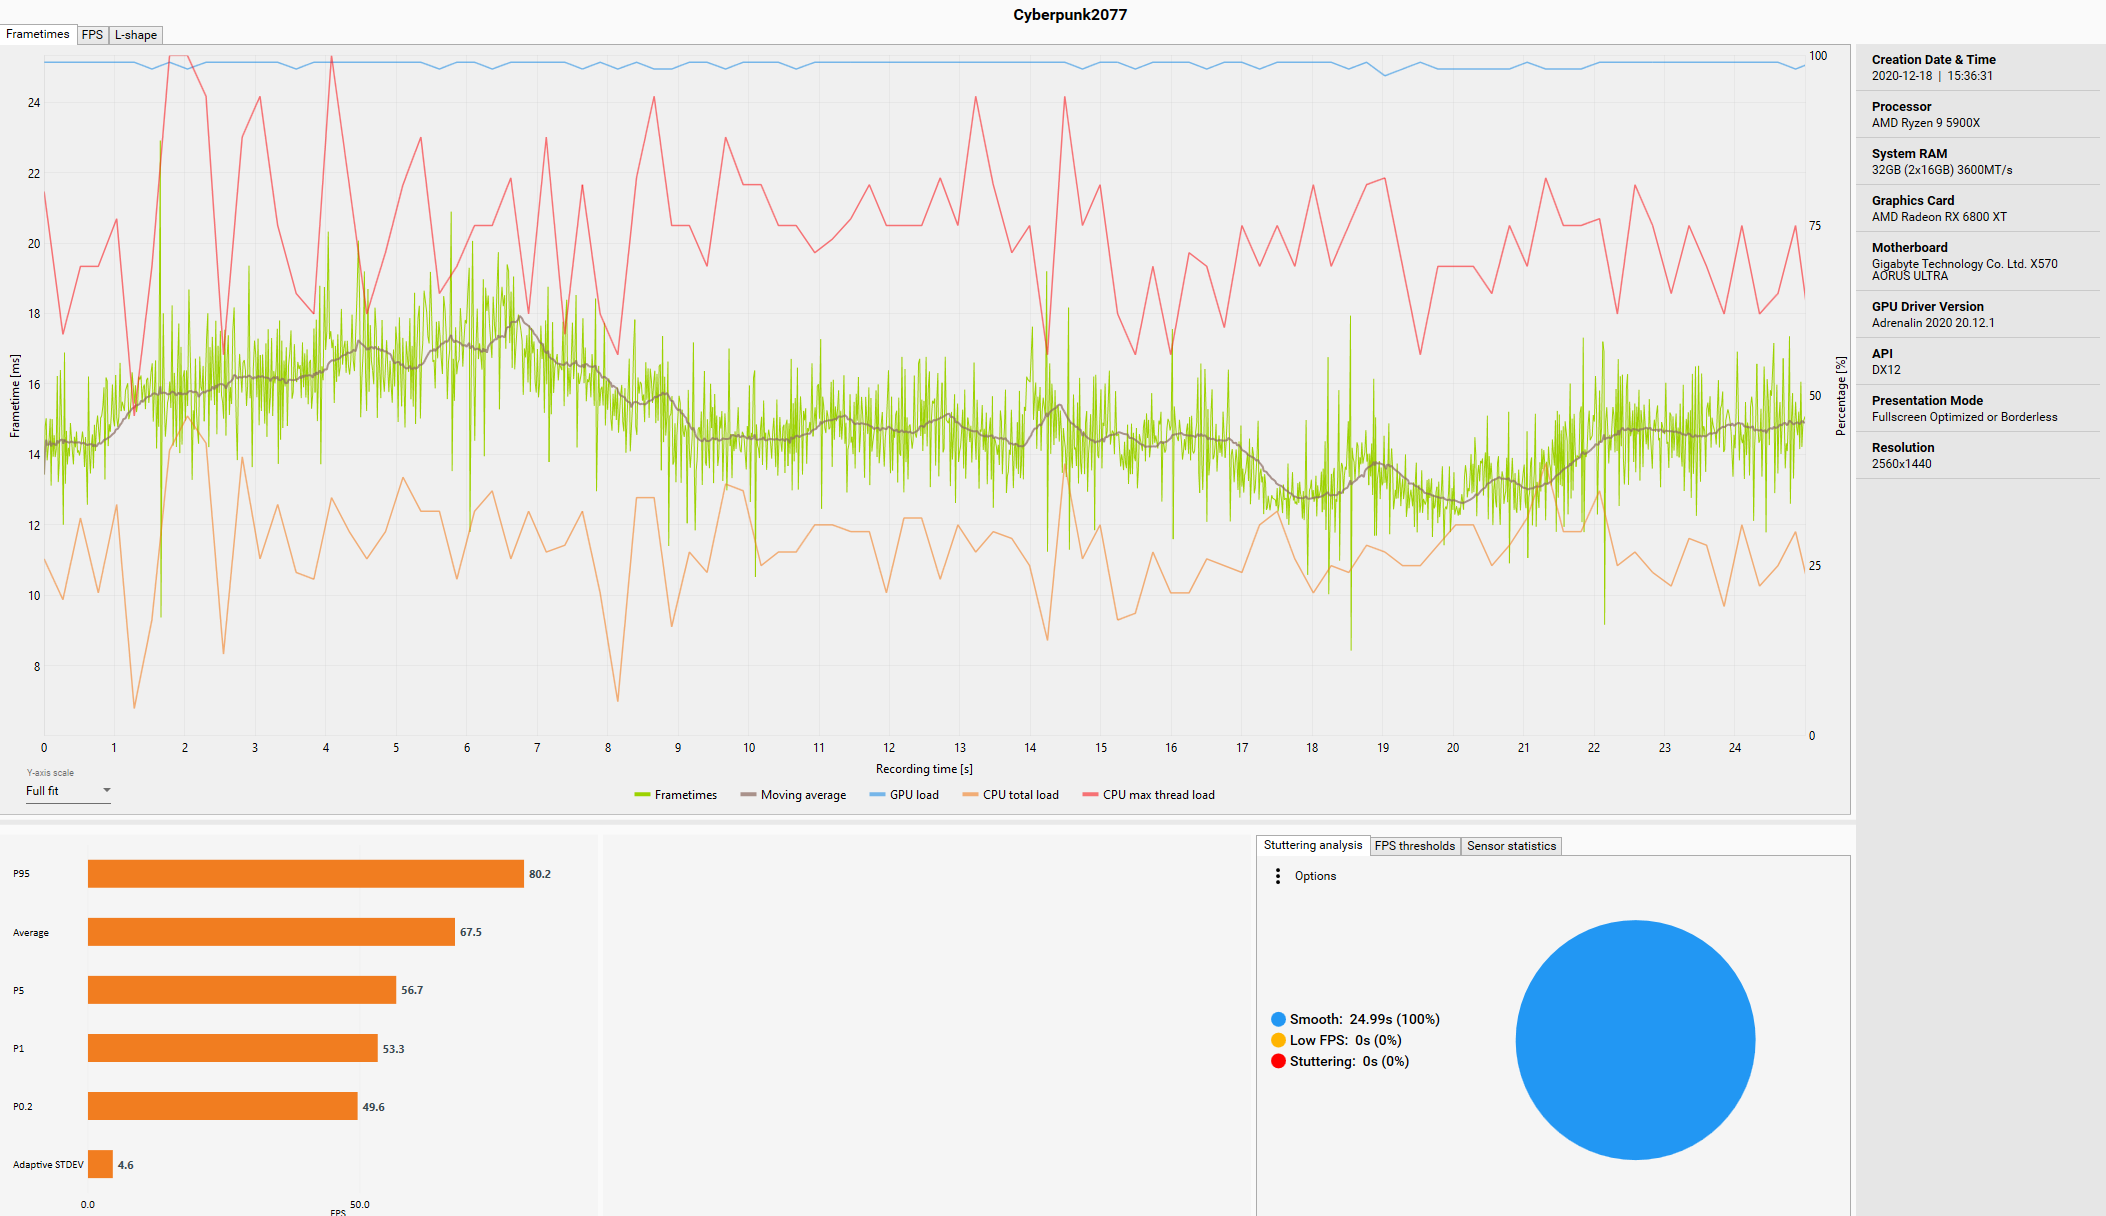
Task: Click the 'Frametime [ms]' axis label
Action: 15,396
